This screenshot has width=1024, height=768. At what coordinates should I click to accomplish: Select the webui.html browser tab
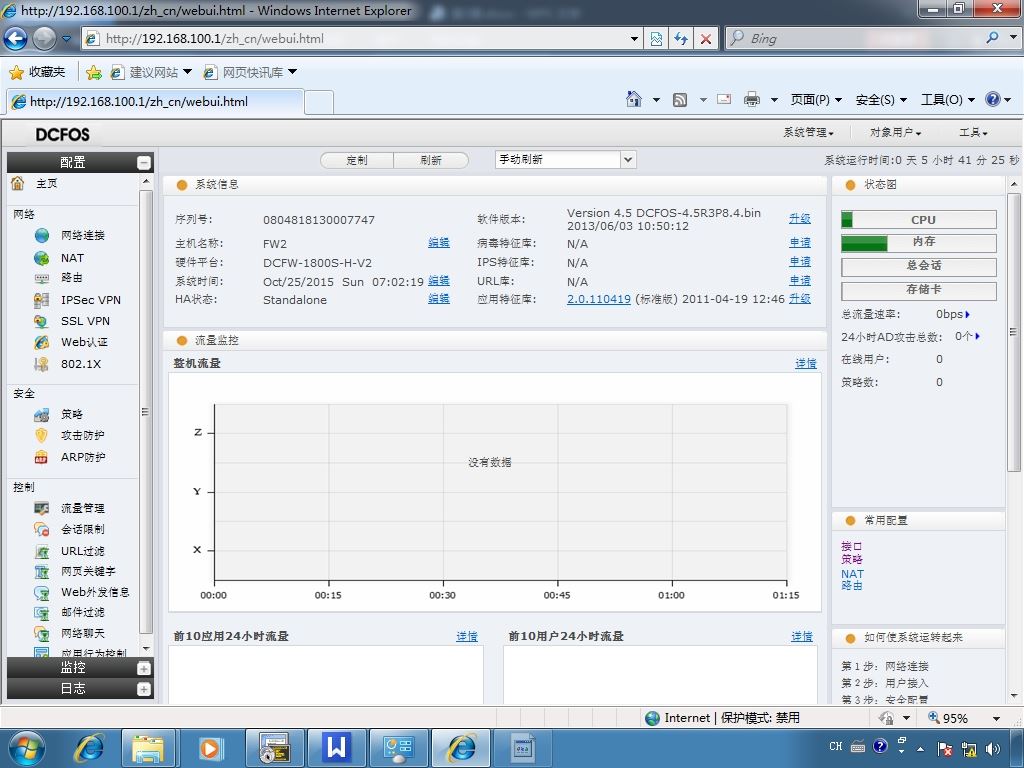pos(155,102)
